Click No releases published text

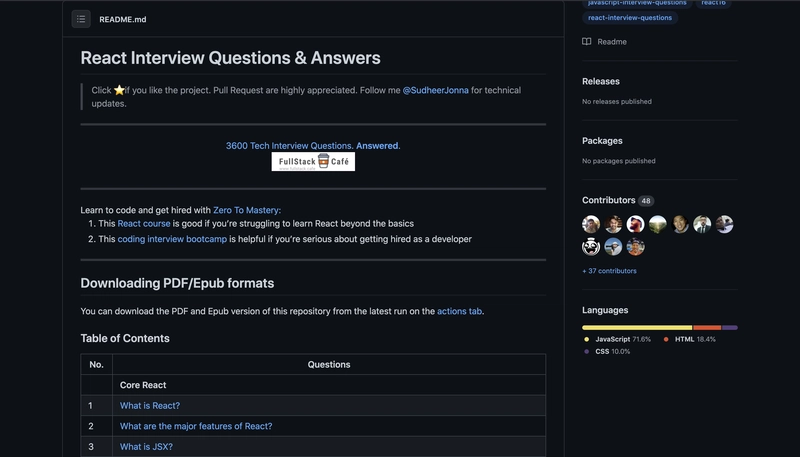point(617,101)
